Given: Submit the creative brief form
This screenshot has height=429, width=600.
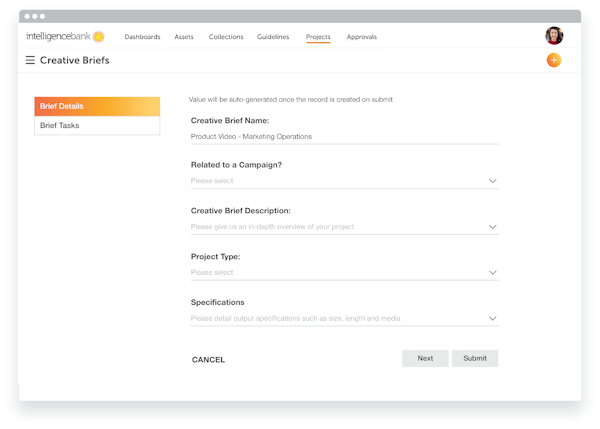Looking at the screenshot, I should (x=475, y=358).
